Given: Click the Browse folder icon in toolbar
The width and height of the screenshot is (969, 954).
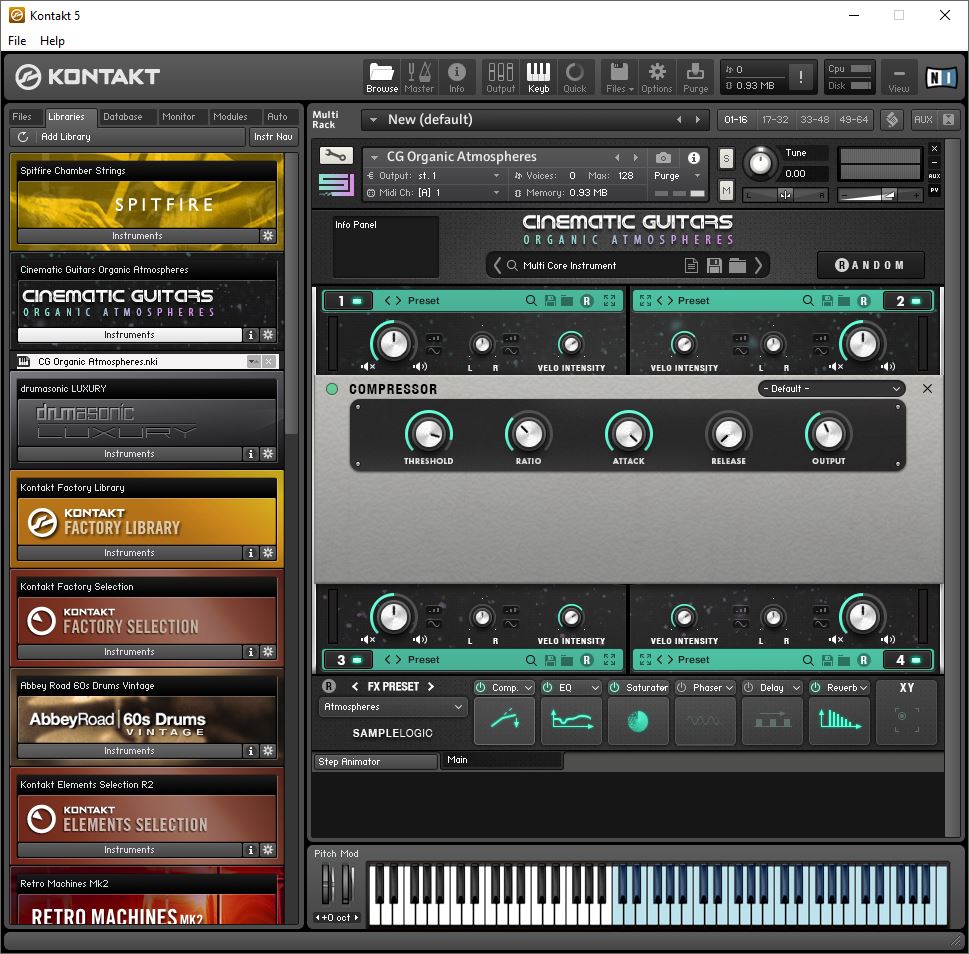Looking at the screenshot, I should 382,77.
